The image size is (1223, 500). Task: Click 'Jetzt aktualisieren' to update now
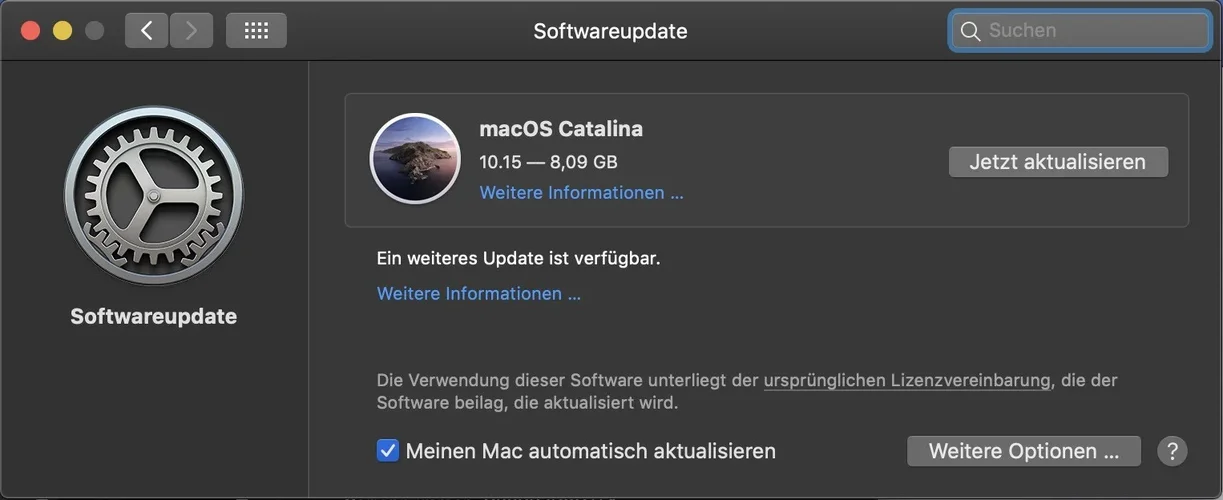pos(1058,162)
